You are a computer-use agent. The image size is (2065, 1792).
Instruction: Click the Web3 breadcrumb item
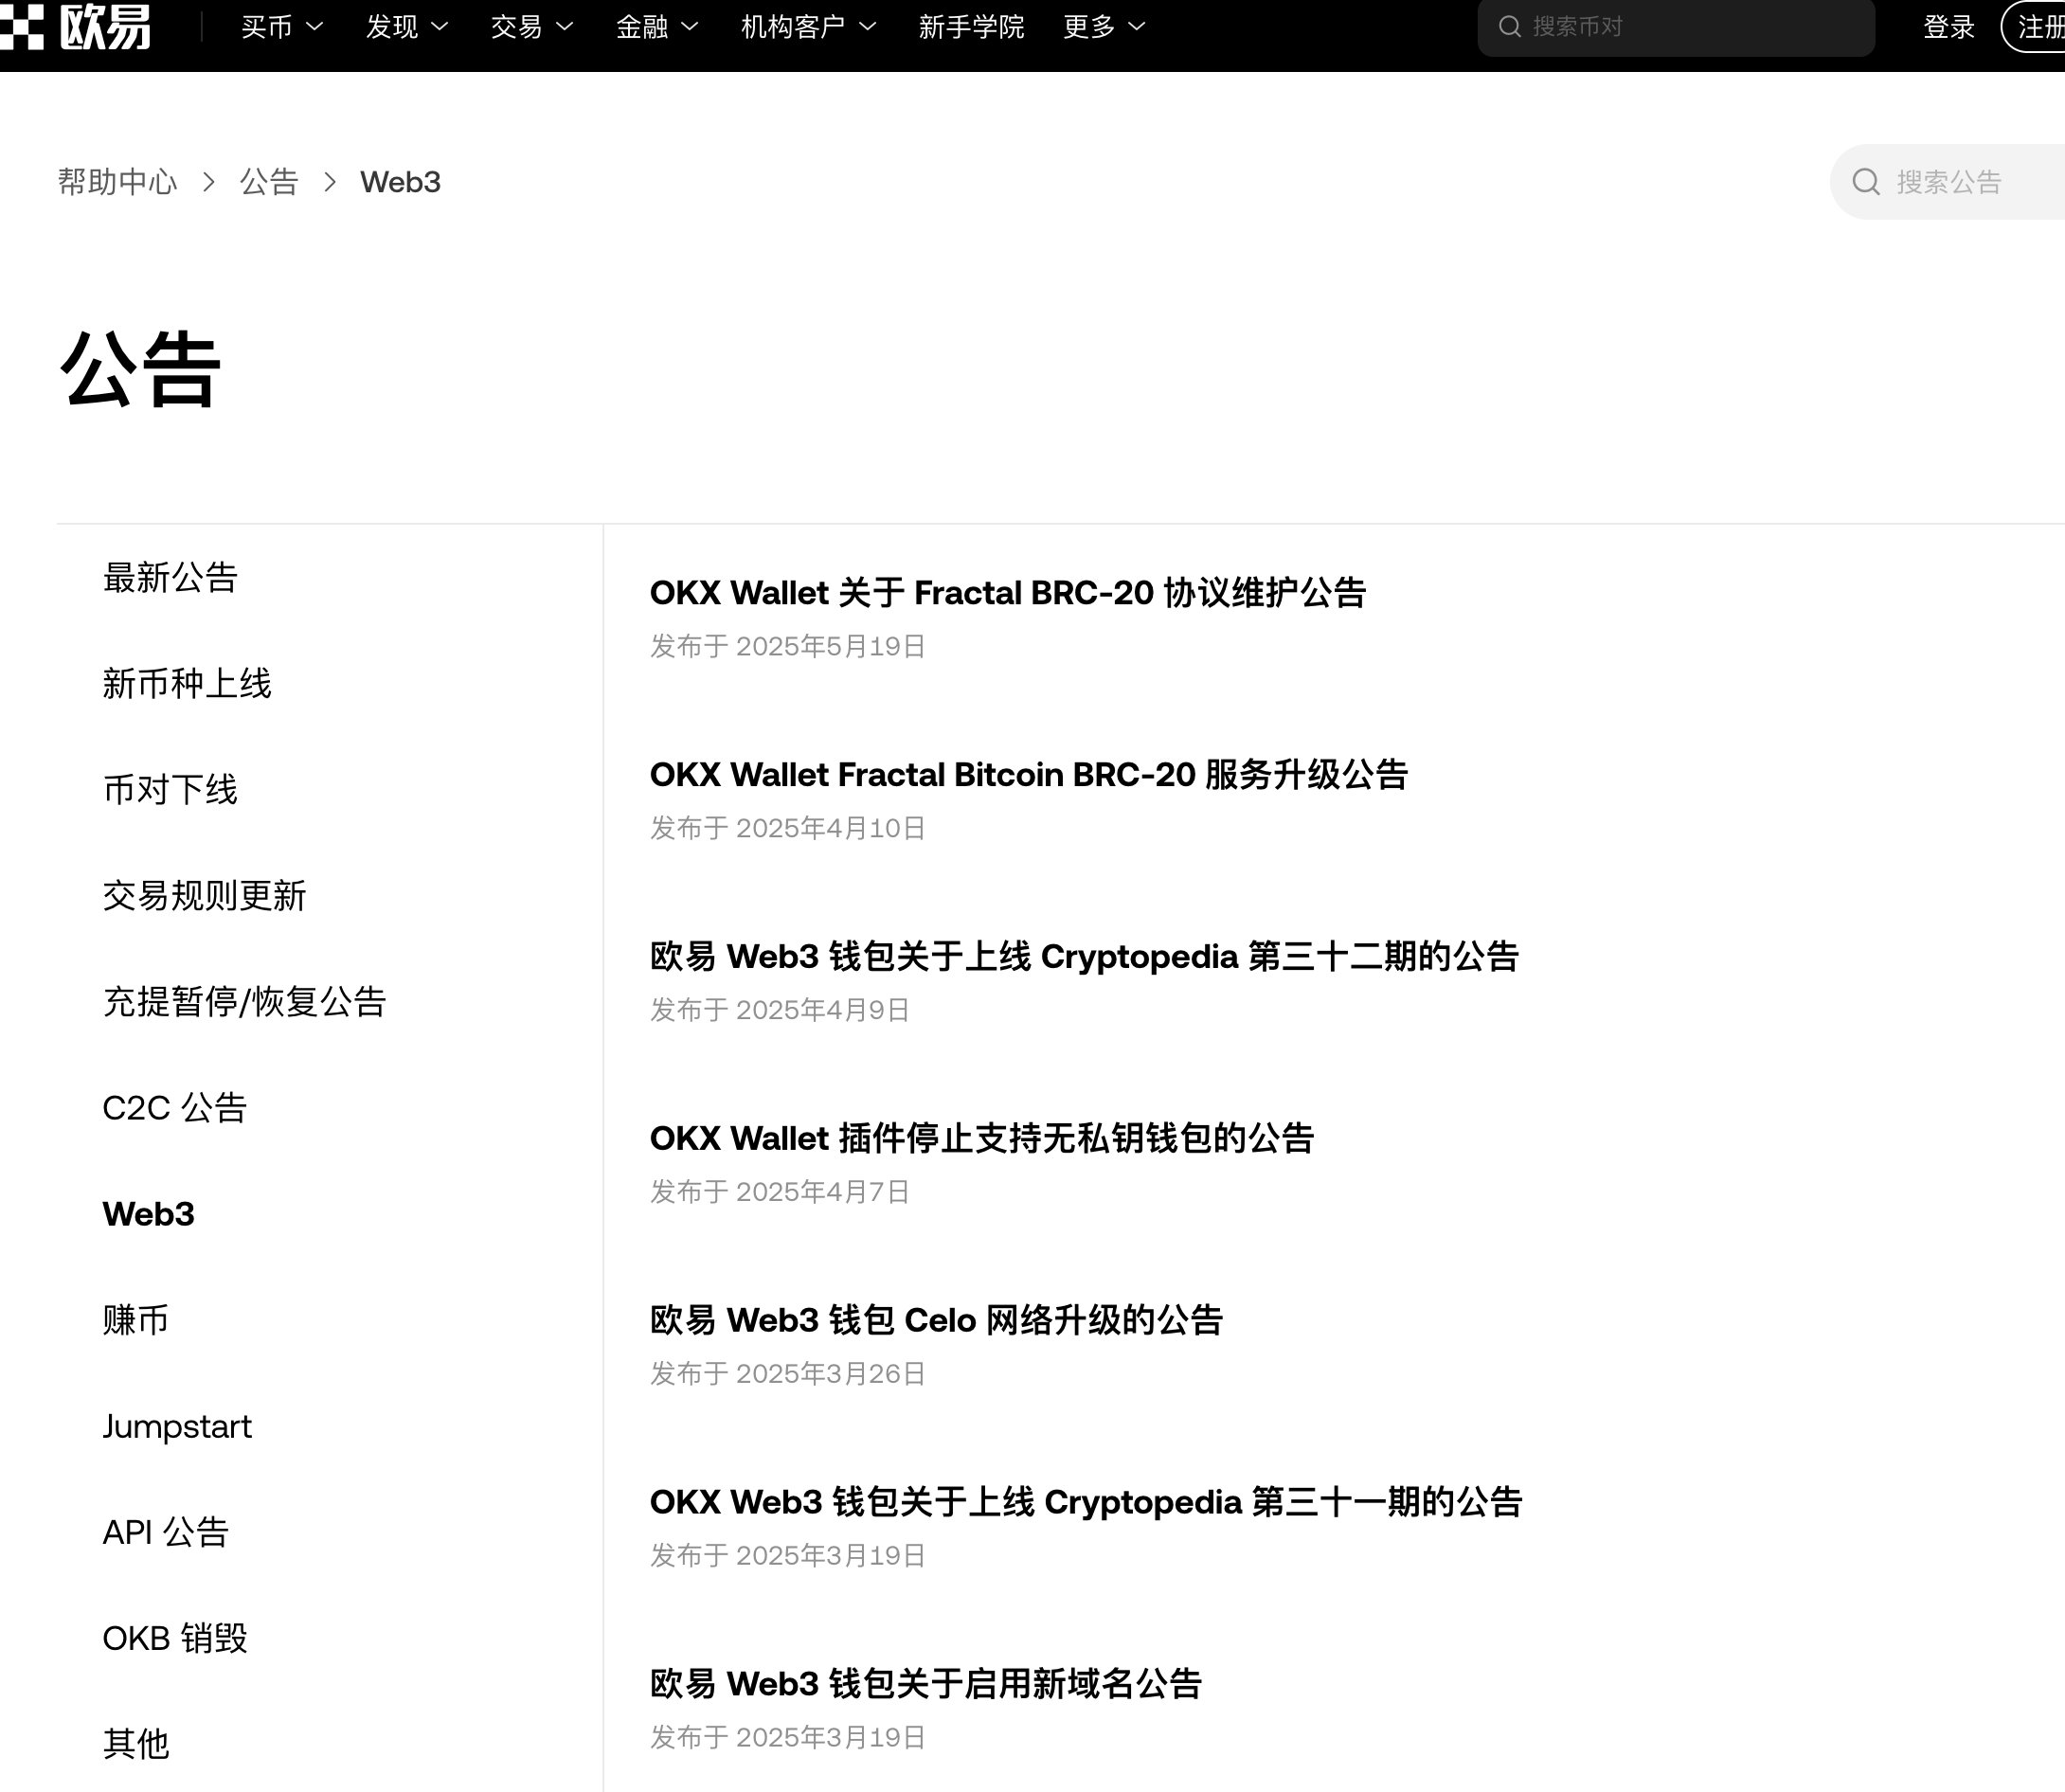coord(400,182)
